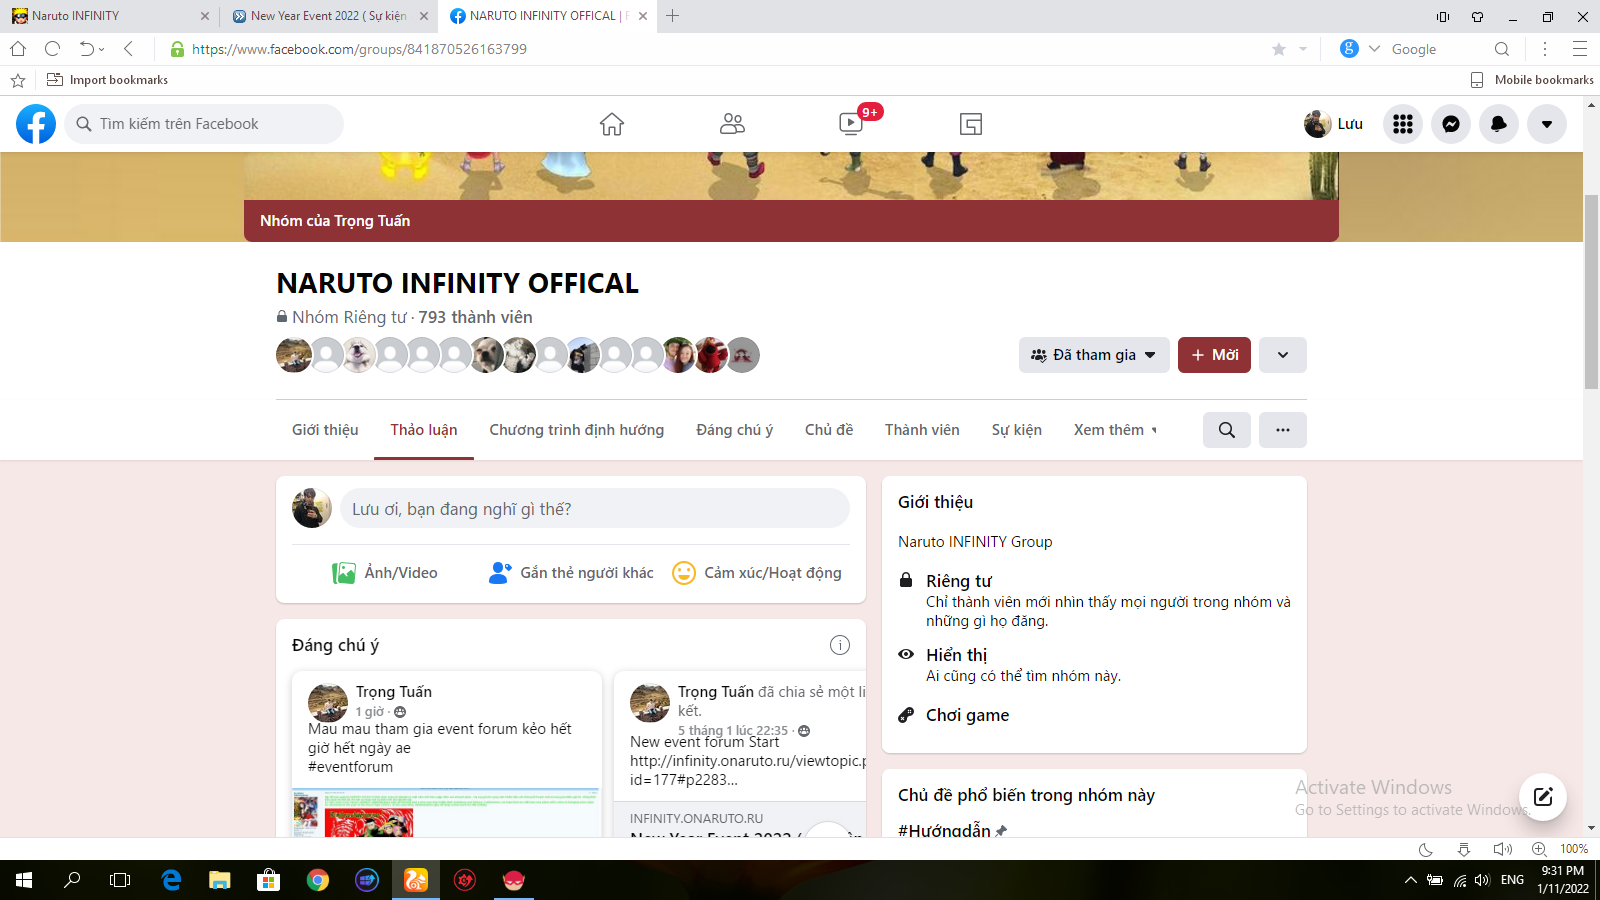Open the Facebook logo home link
1600x900 pixels.
(x=36, y=124)
